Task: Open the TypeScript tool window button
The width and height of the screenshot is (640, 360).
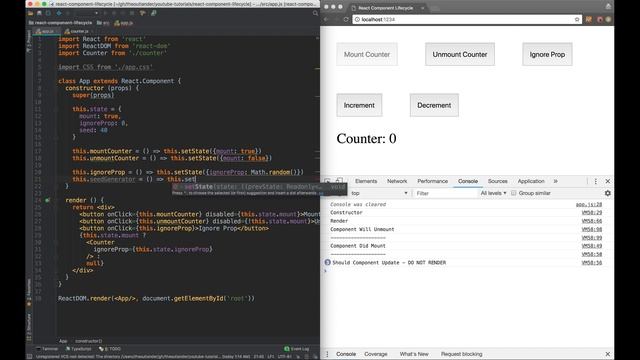Action: click(x=78, y=349)
